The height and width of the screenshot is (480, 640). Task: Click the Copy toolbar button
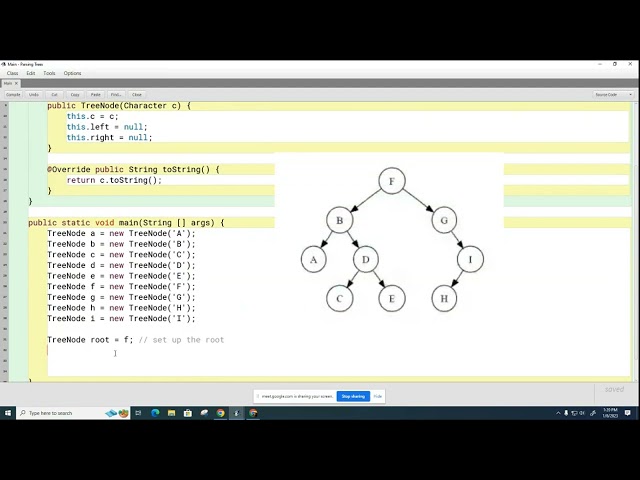click(x=75, y=95)
